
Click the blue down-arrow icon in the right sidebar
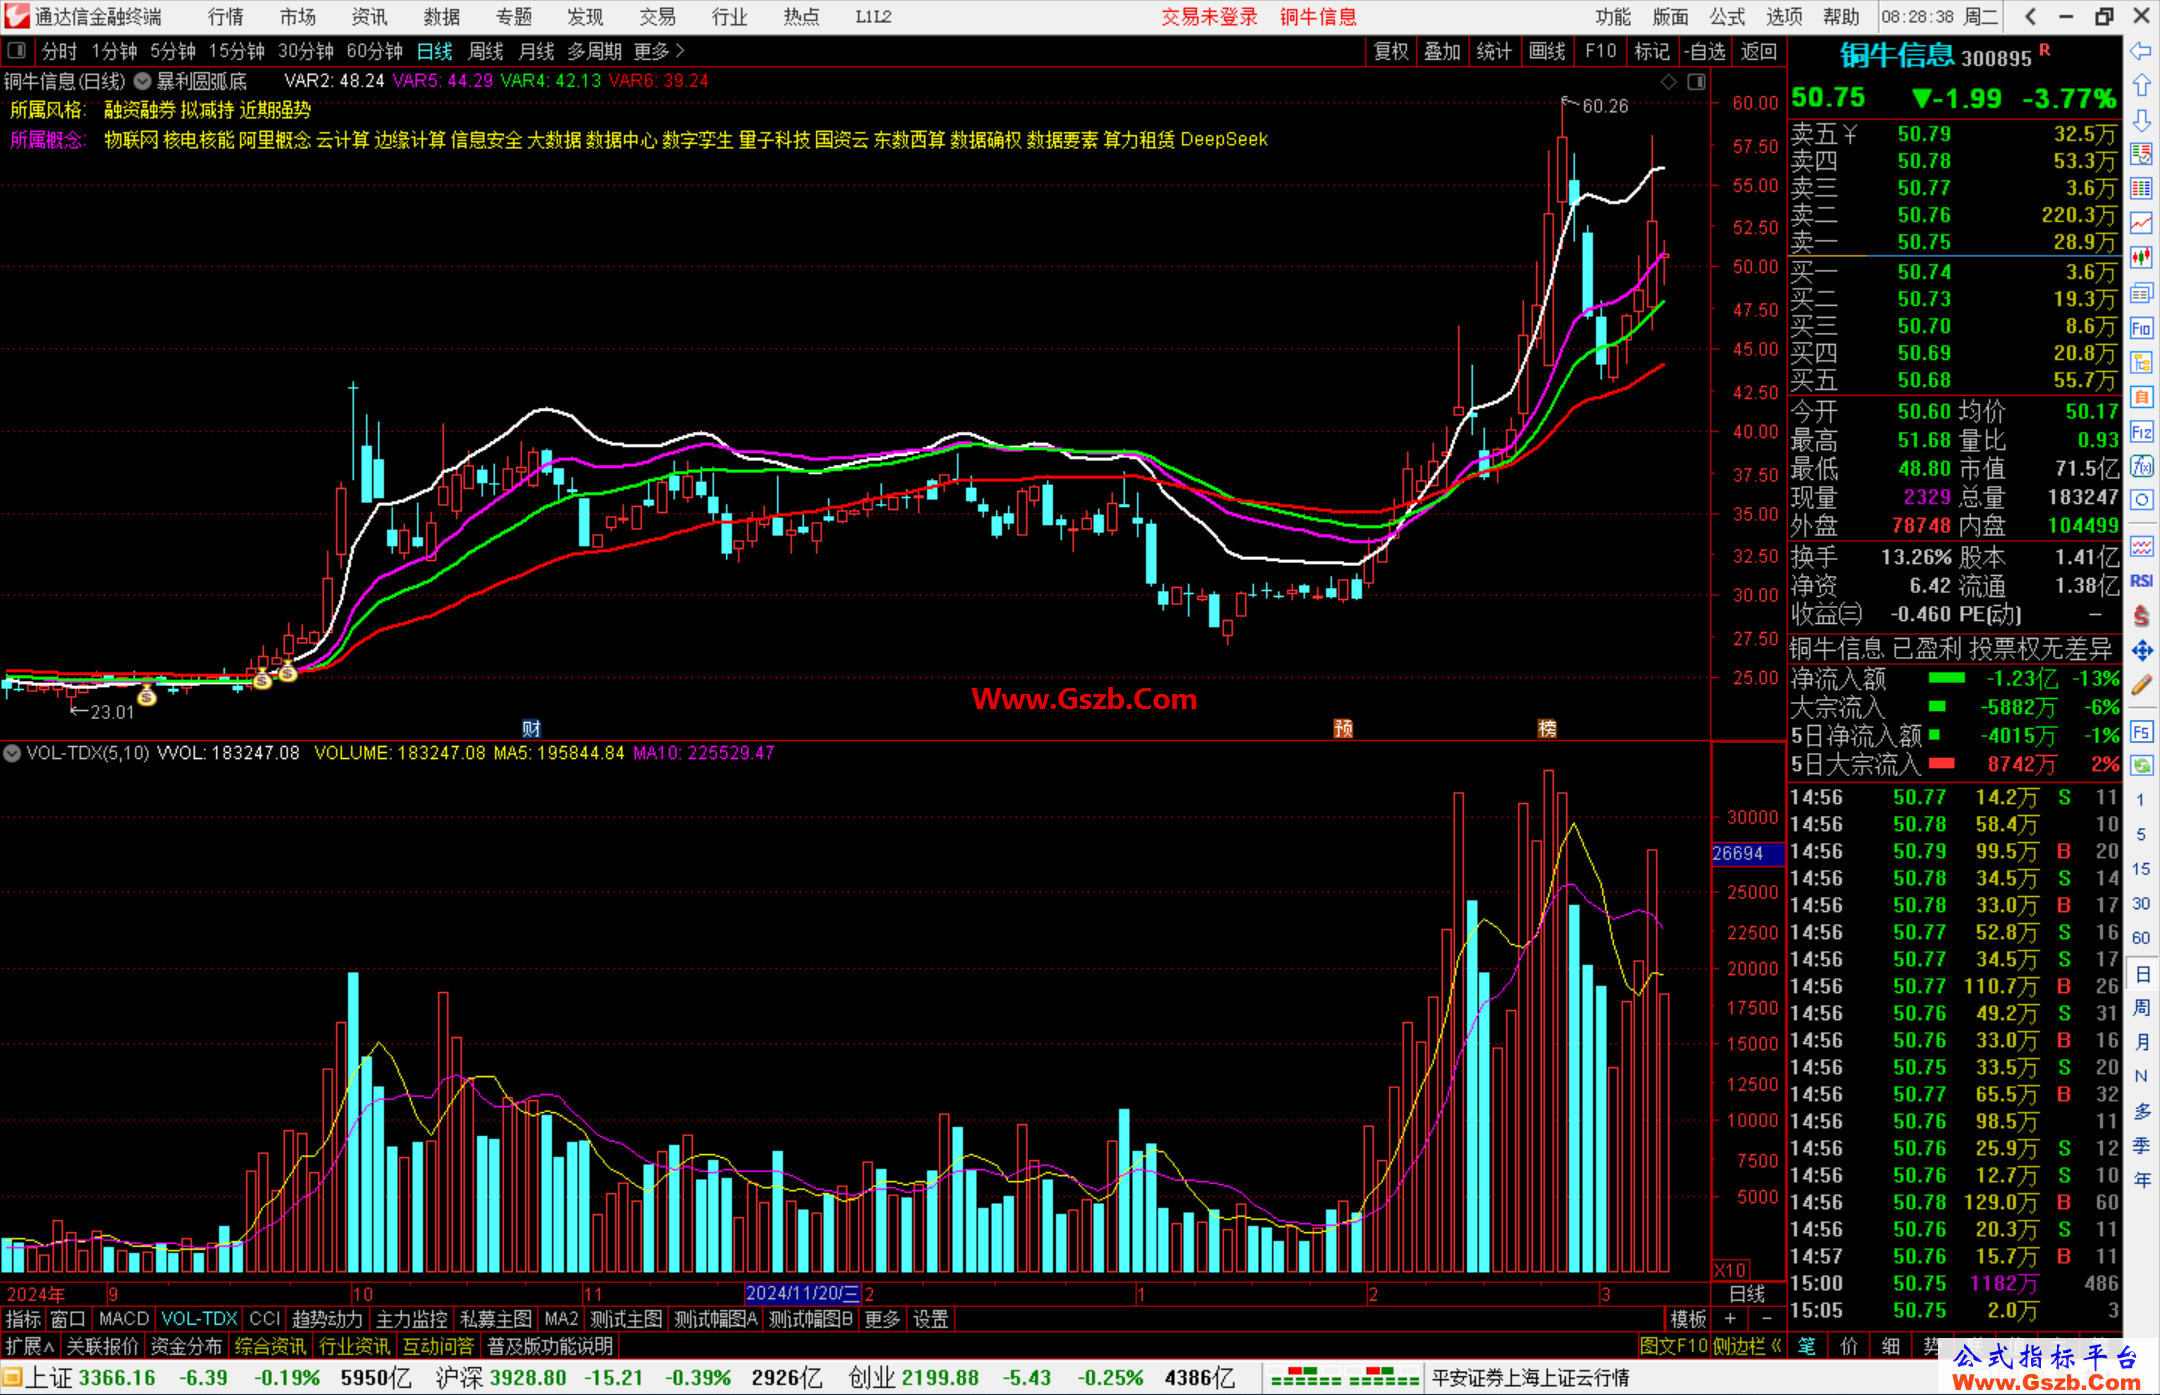[2141, 120]
